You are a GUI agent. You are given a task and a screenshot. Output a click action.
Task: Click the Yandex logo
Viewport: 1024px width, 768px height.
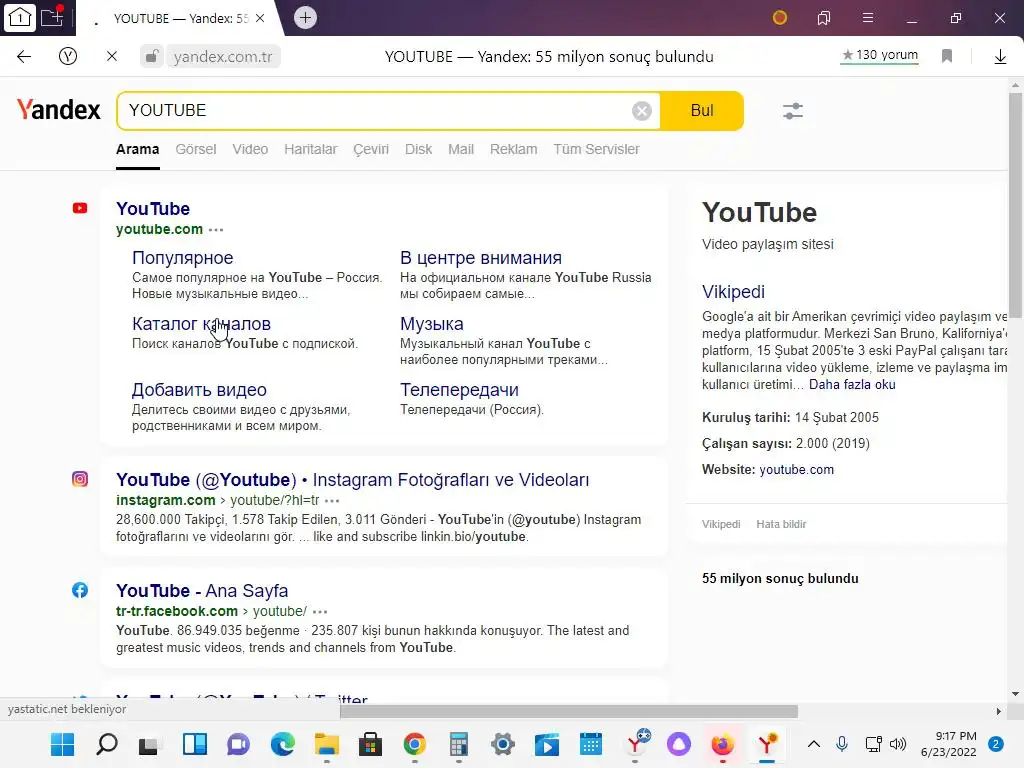pyautogui.click(x=59, y=110)
